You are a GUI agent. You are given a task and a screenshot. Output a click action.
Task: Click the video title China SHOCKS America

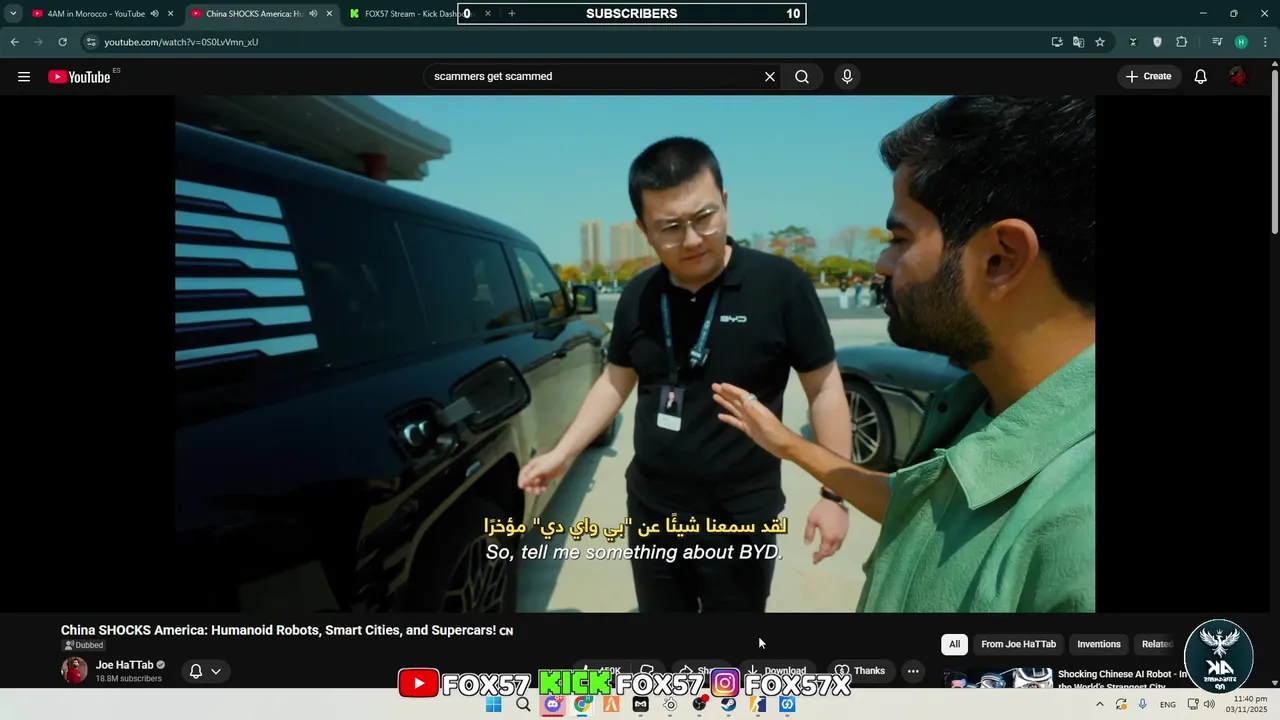pyautogui.click(x=287, y=631)
